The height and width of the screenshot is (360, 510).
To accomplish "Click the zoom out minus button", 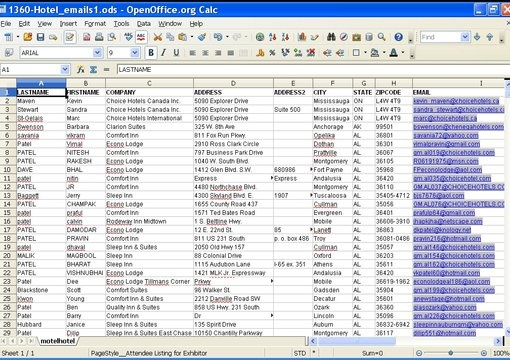I will click(x=419, y=353).
